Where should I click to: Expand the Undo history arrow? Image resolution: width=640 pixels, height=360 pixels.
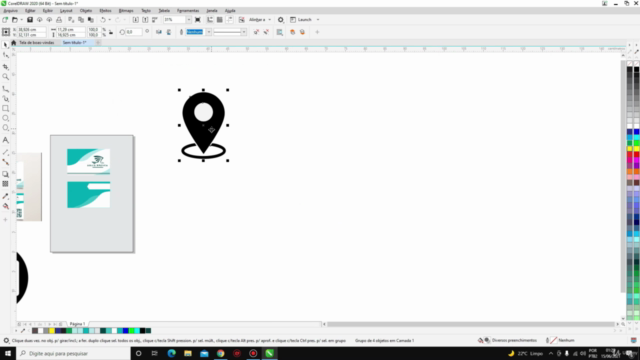pos(109,20)
